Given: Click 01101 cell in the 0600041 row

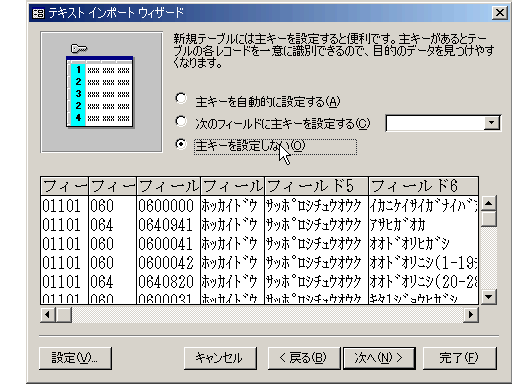Looking at the screenshot, I should 65,244.
